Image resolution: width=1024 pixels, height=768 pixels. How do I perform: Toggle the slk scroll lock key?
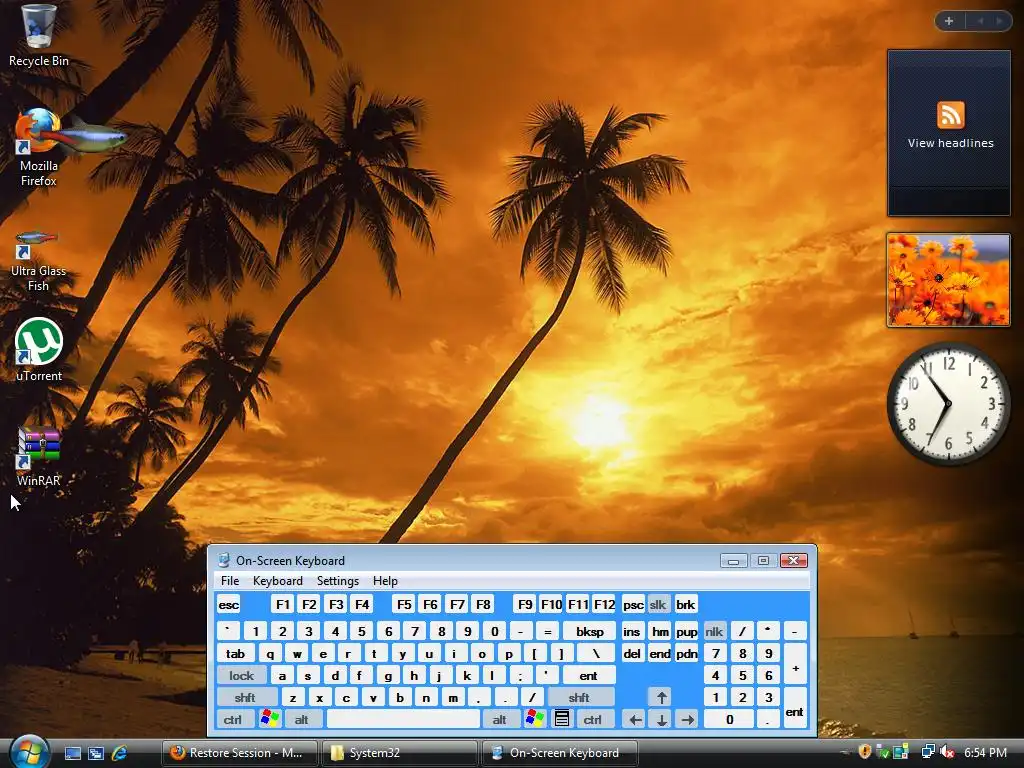click(658, 604)
